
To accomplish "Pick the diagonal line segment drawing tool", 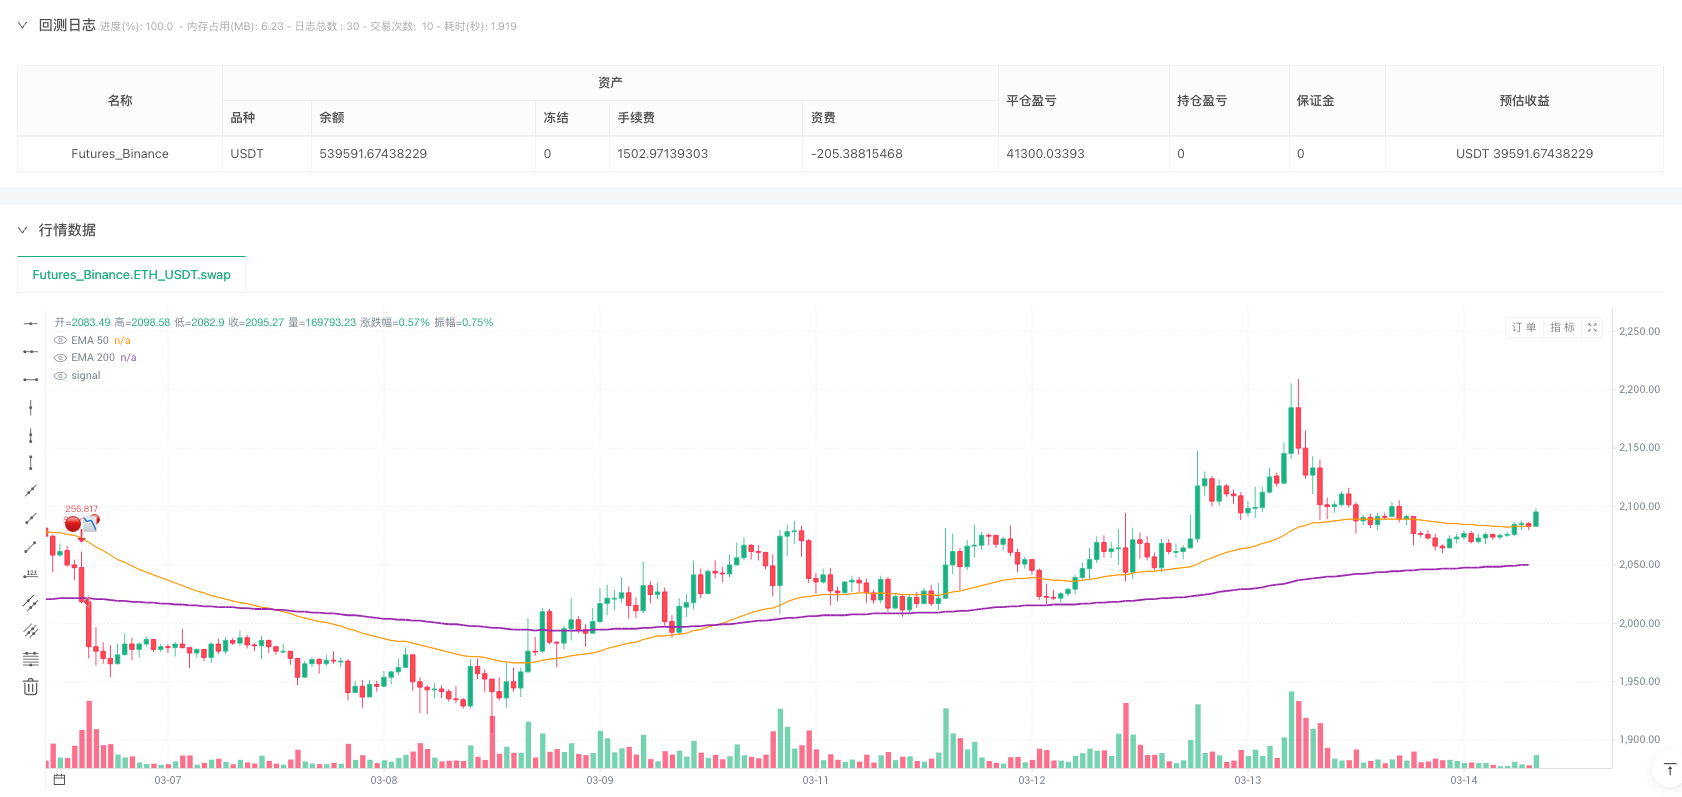I will point(31,546).
